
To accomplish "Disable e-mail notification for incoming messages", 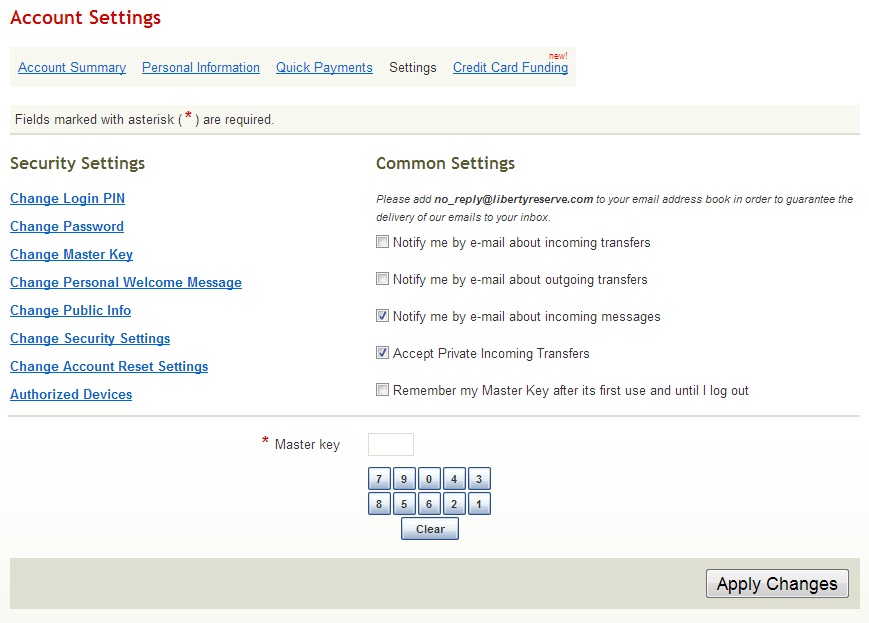I will coord(382,316).
